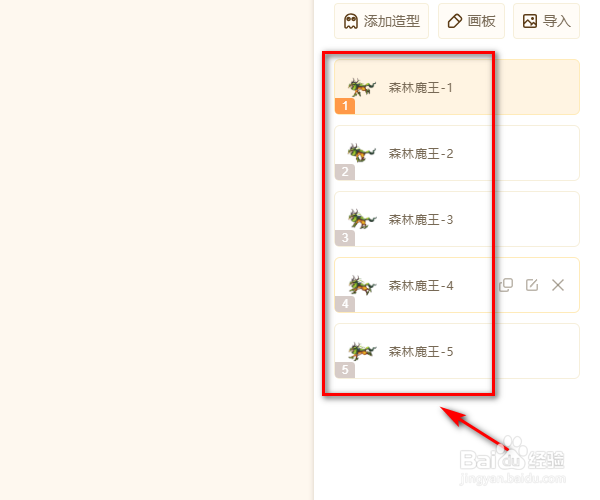
Task: Delete costume 森林鹿王-4 with X icon
Action: click(558, 285)
